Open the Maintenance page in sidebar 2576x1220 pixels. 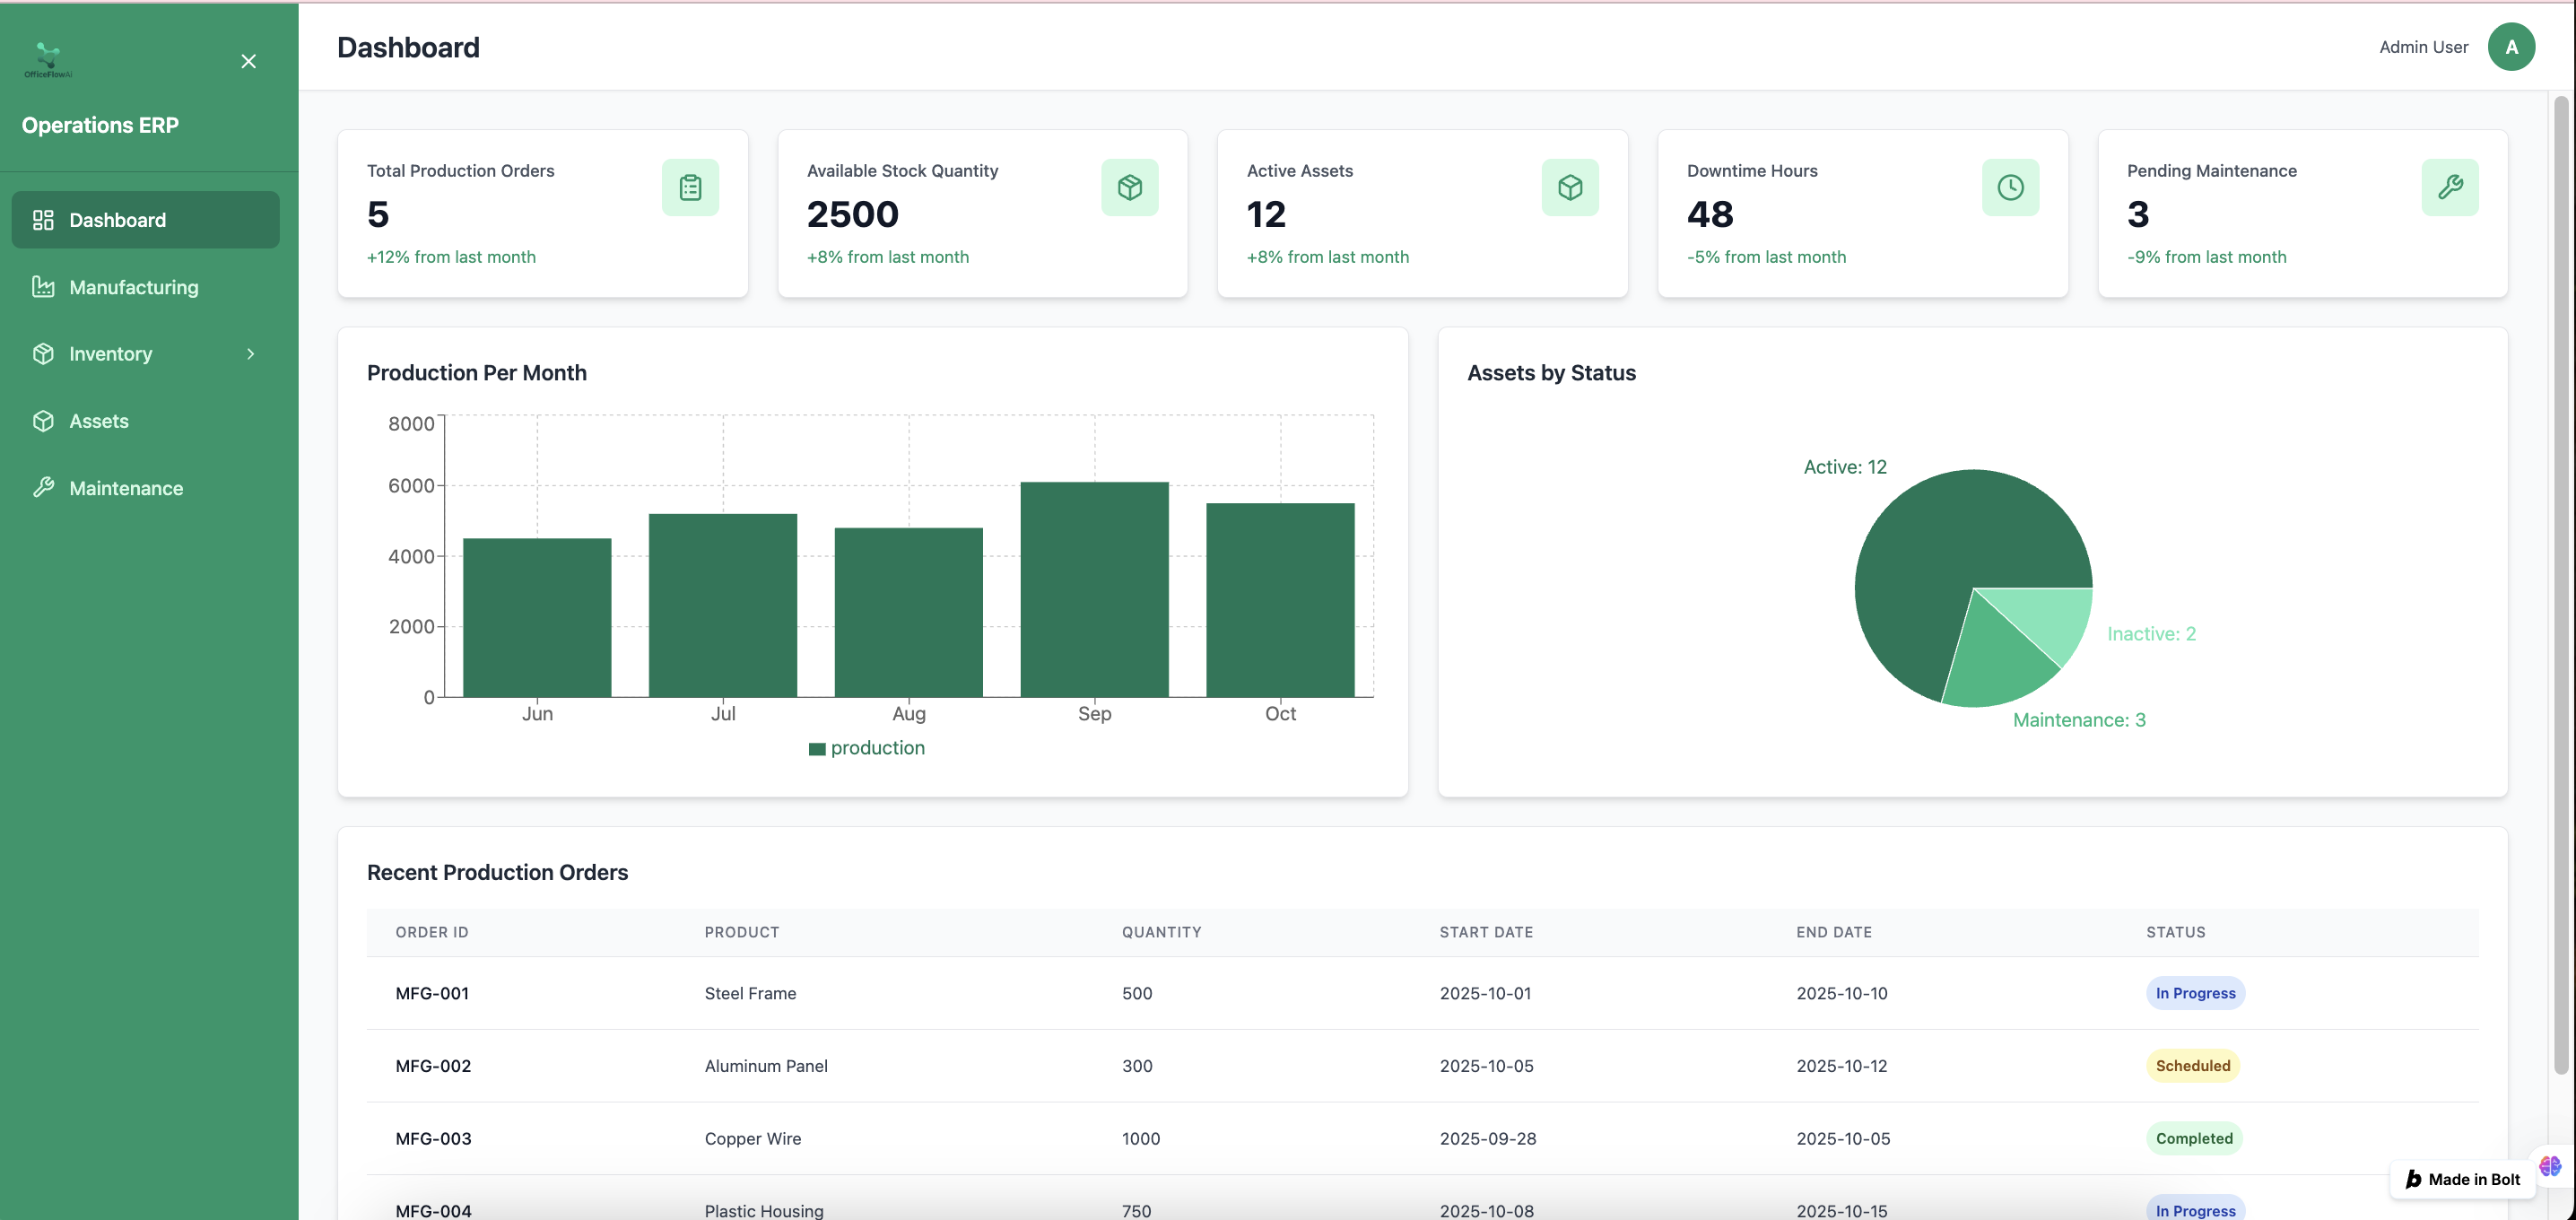click(x=126, y=488)
